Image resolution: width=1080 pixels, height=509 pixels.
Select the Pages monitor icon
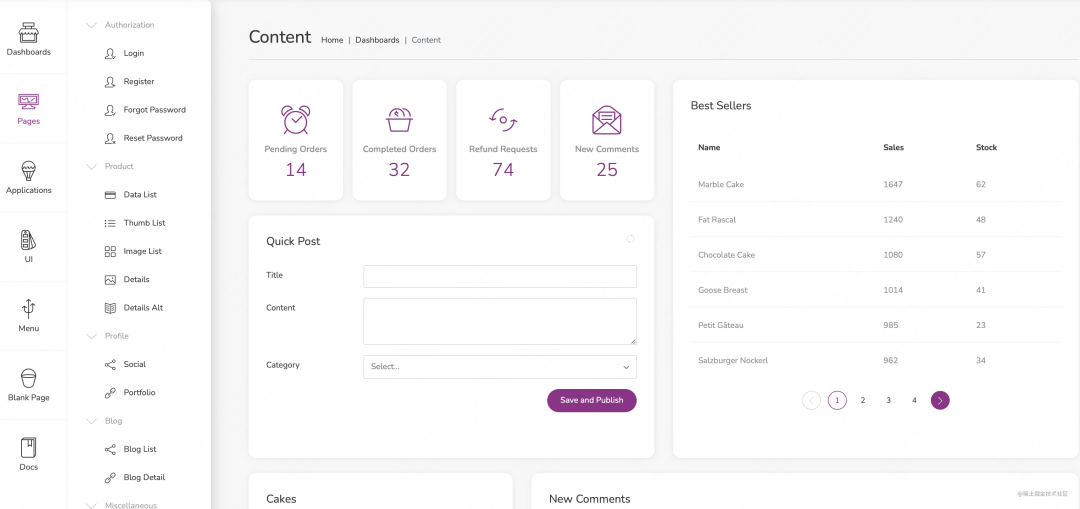tap(28, 102)
